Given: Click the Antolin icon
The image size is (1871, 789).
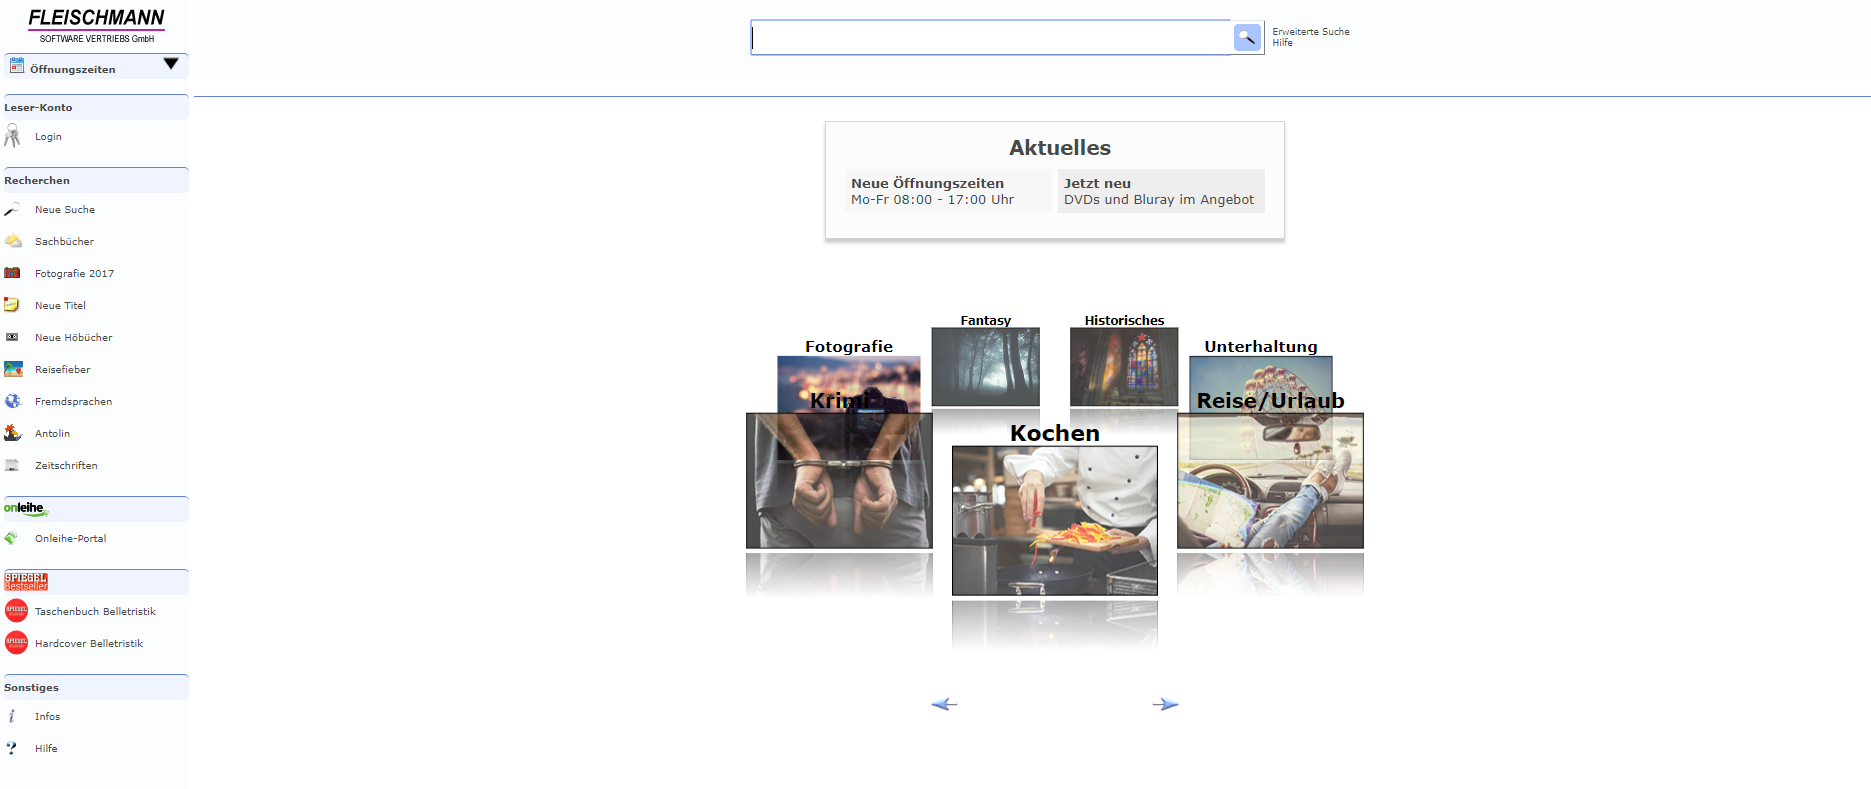Looking at the screenshot, I should pyautogui.click(x=12, y=433).
